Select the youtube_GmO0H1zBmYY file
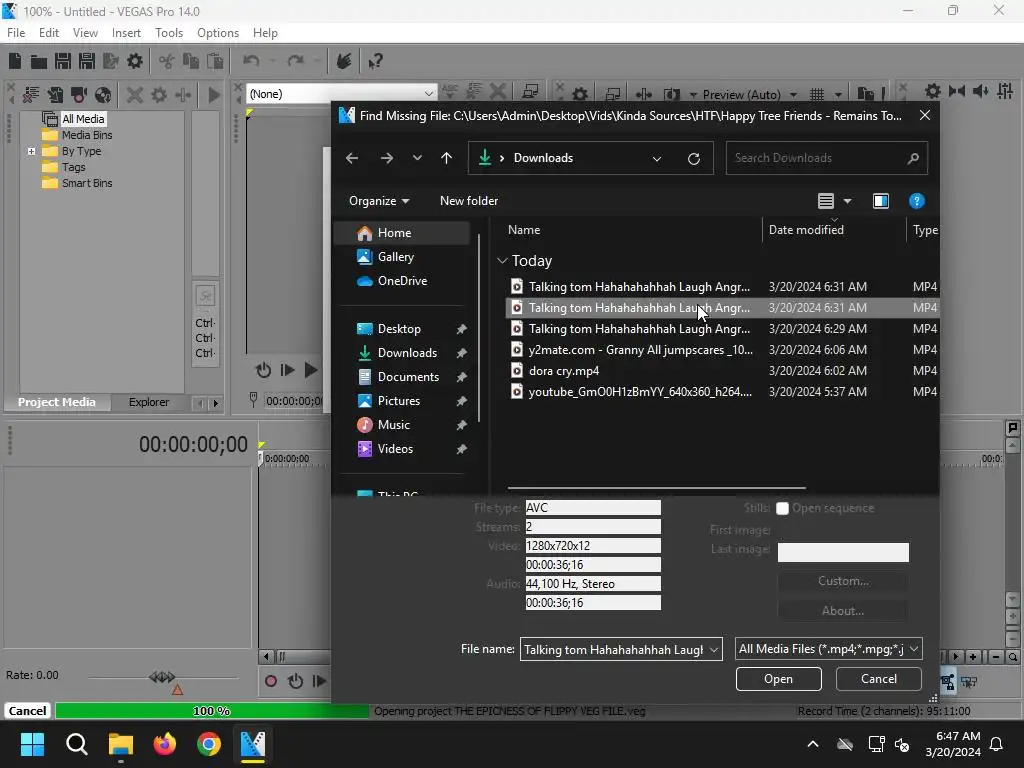 pyautogui.click(x=722, y=392)
